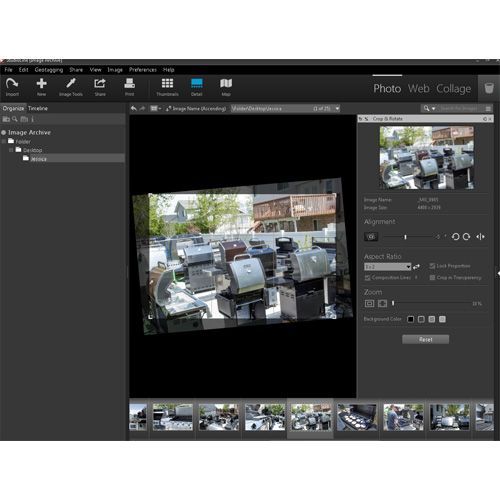Click the info icon in Organize toolbar
500x500 pixels.
tap(32, 119)
